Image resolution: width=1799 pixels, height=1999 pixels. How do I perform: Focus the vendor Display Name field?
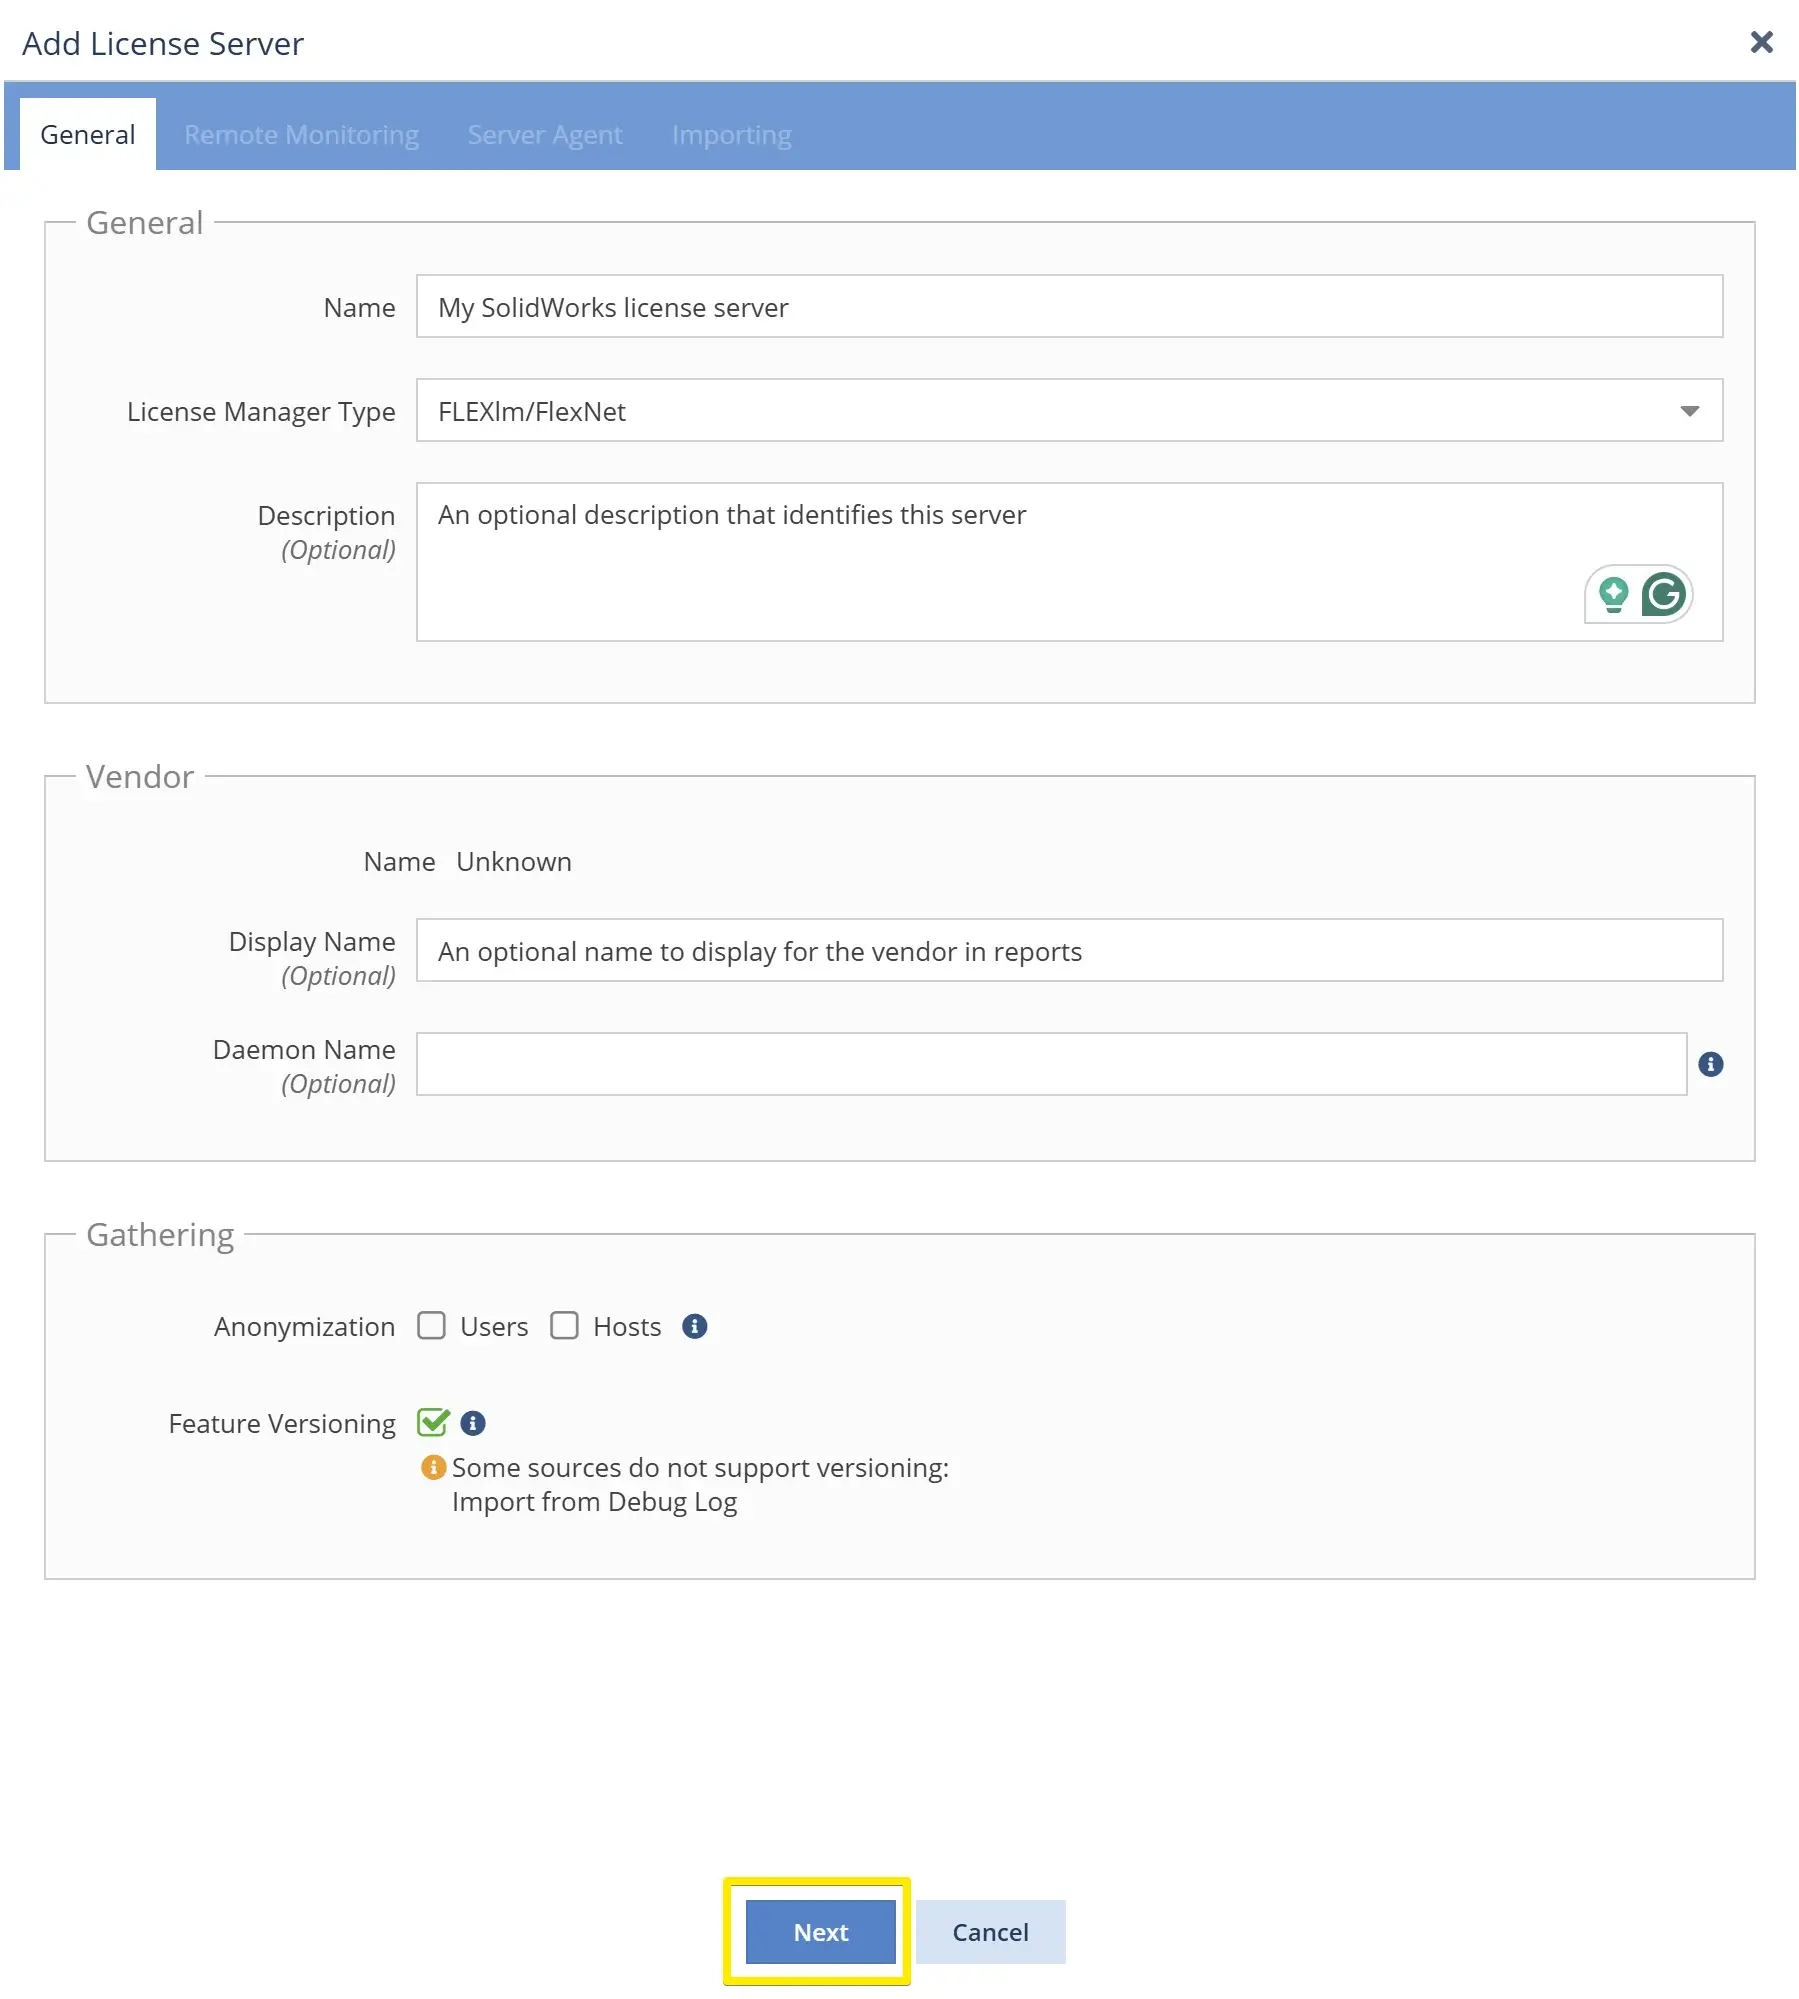click(x=1069, y=950)
